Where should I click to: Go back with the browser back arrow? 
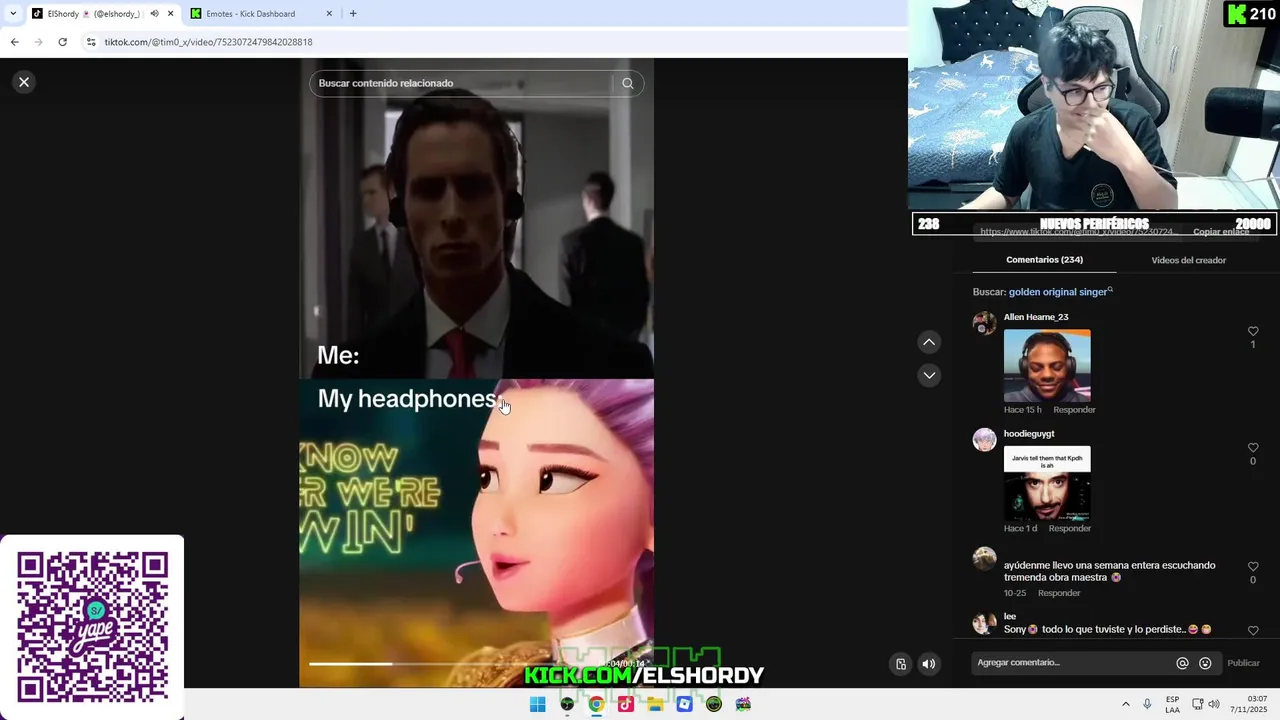(x=14, y=42)
